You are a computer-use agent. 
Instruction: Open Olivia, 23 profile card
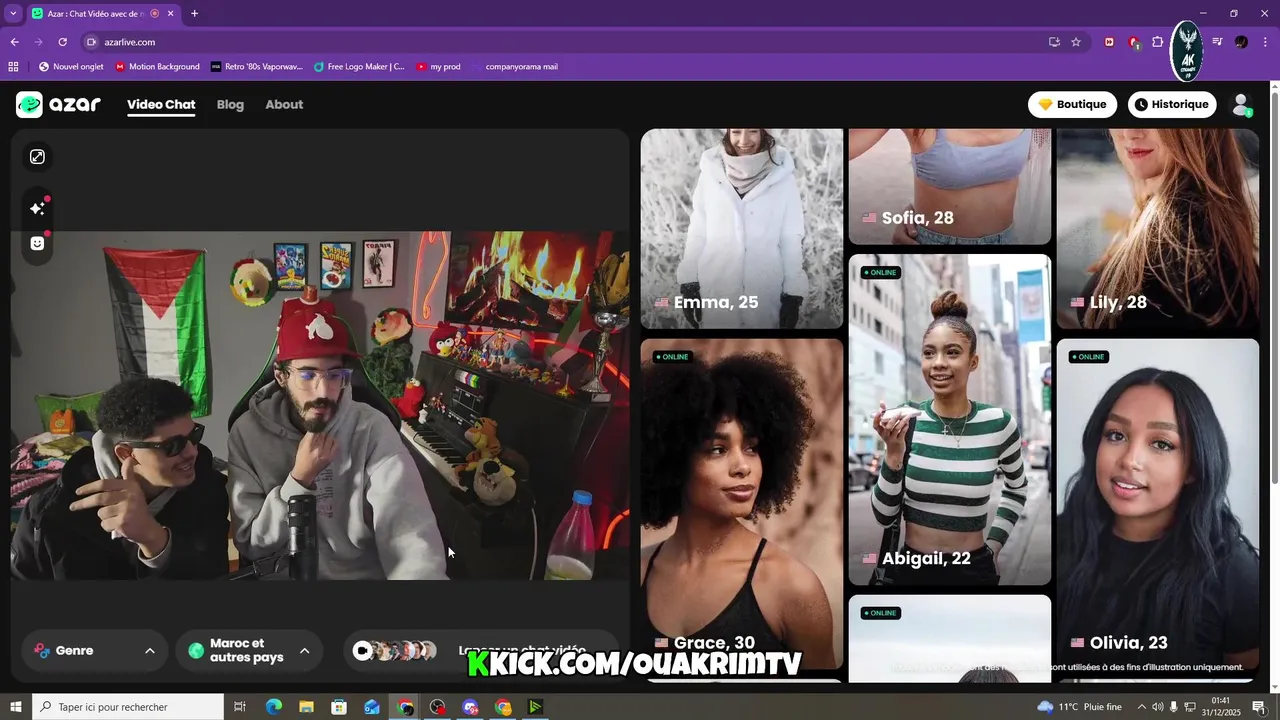1158,503
